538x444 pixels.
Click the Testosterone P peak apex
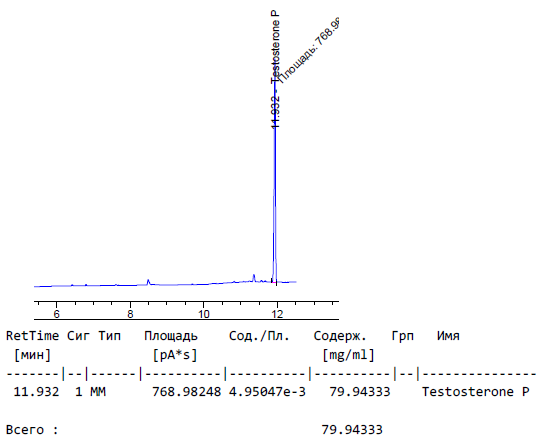(x=275, y=83)
